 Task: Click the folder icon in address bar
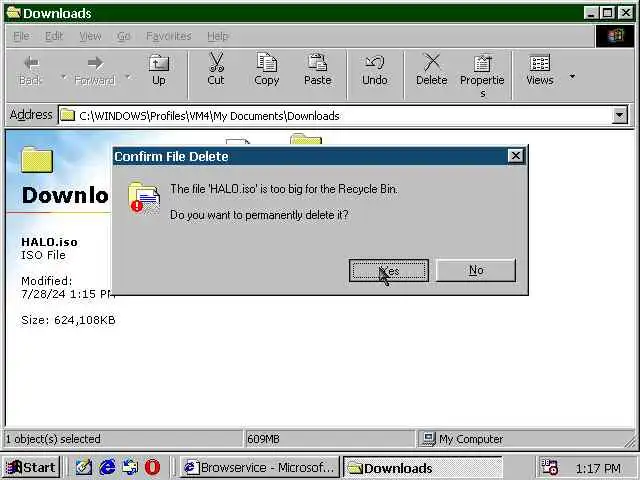click(x=68, y=116)
